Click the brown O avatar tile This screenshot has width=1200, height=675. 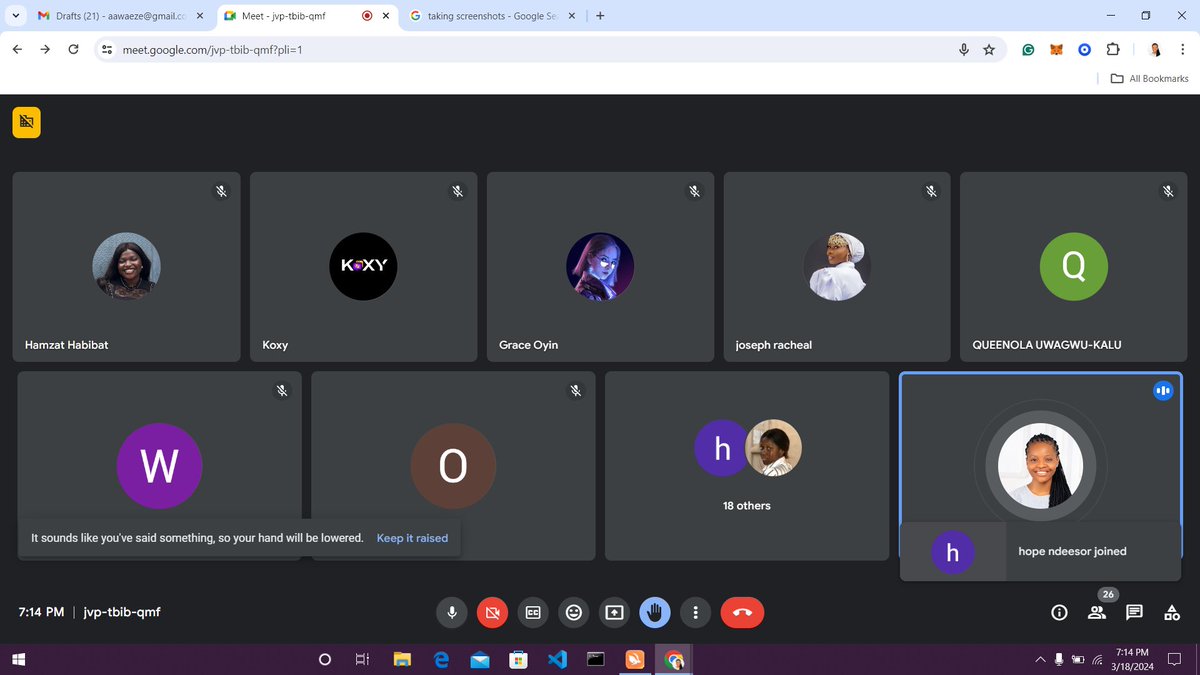click(x=453, y=466)
